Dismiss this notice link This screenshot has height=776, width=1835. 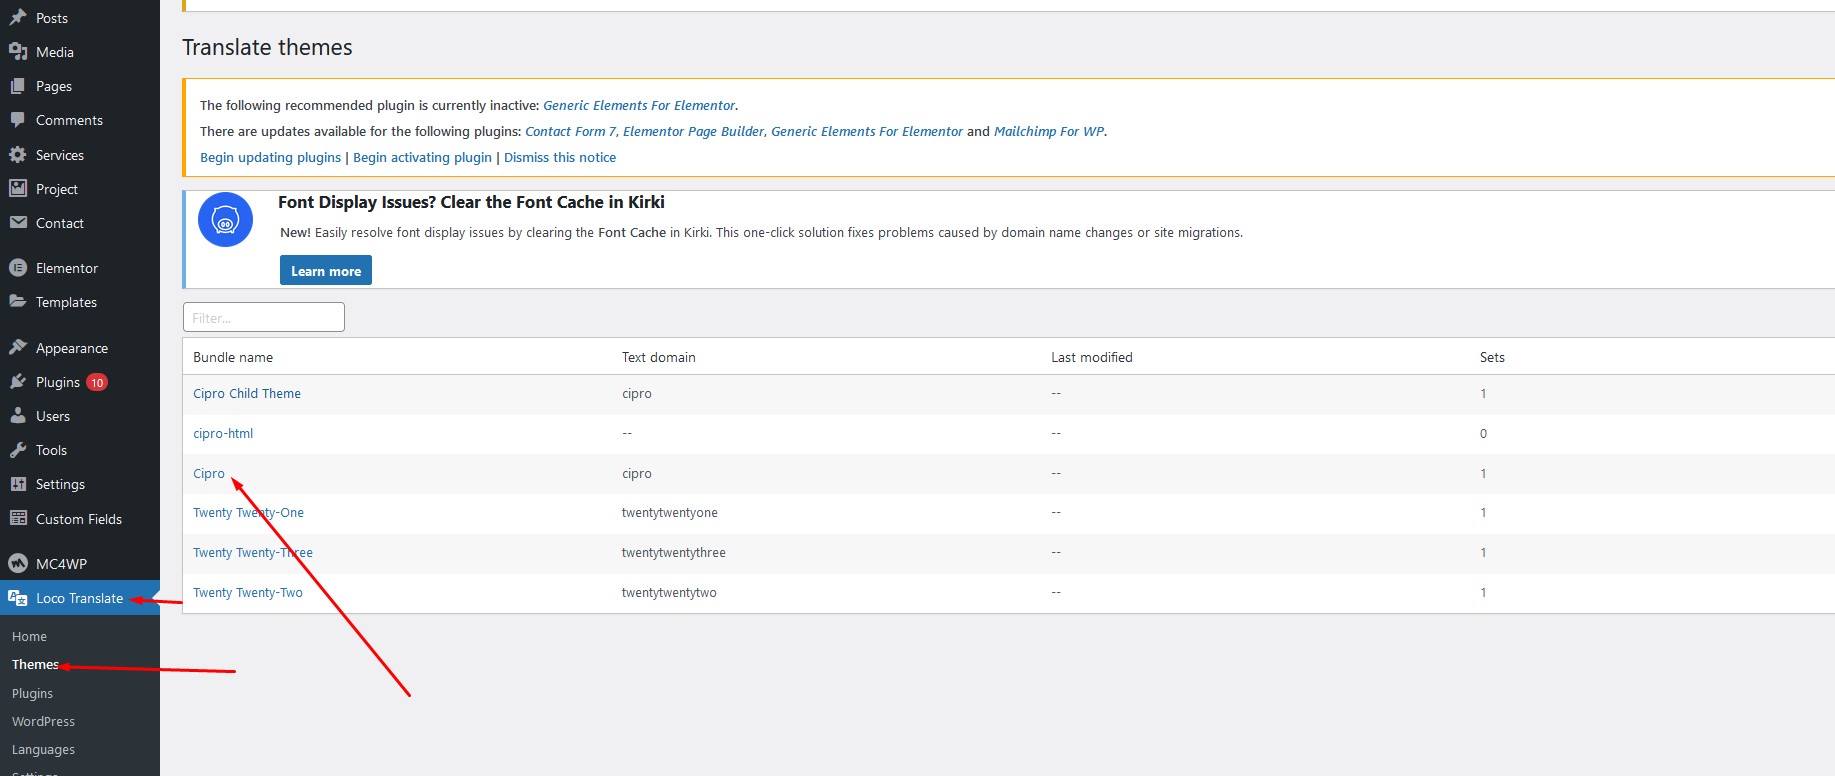560,157
